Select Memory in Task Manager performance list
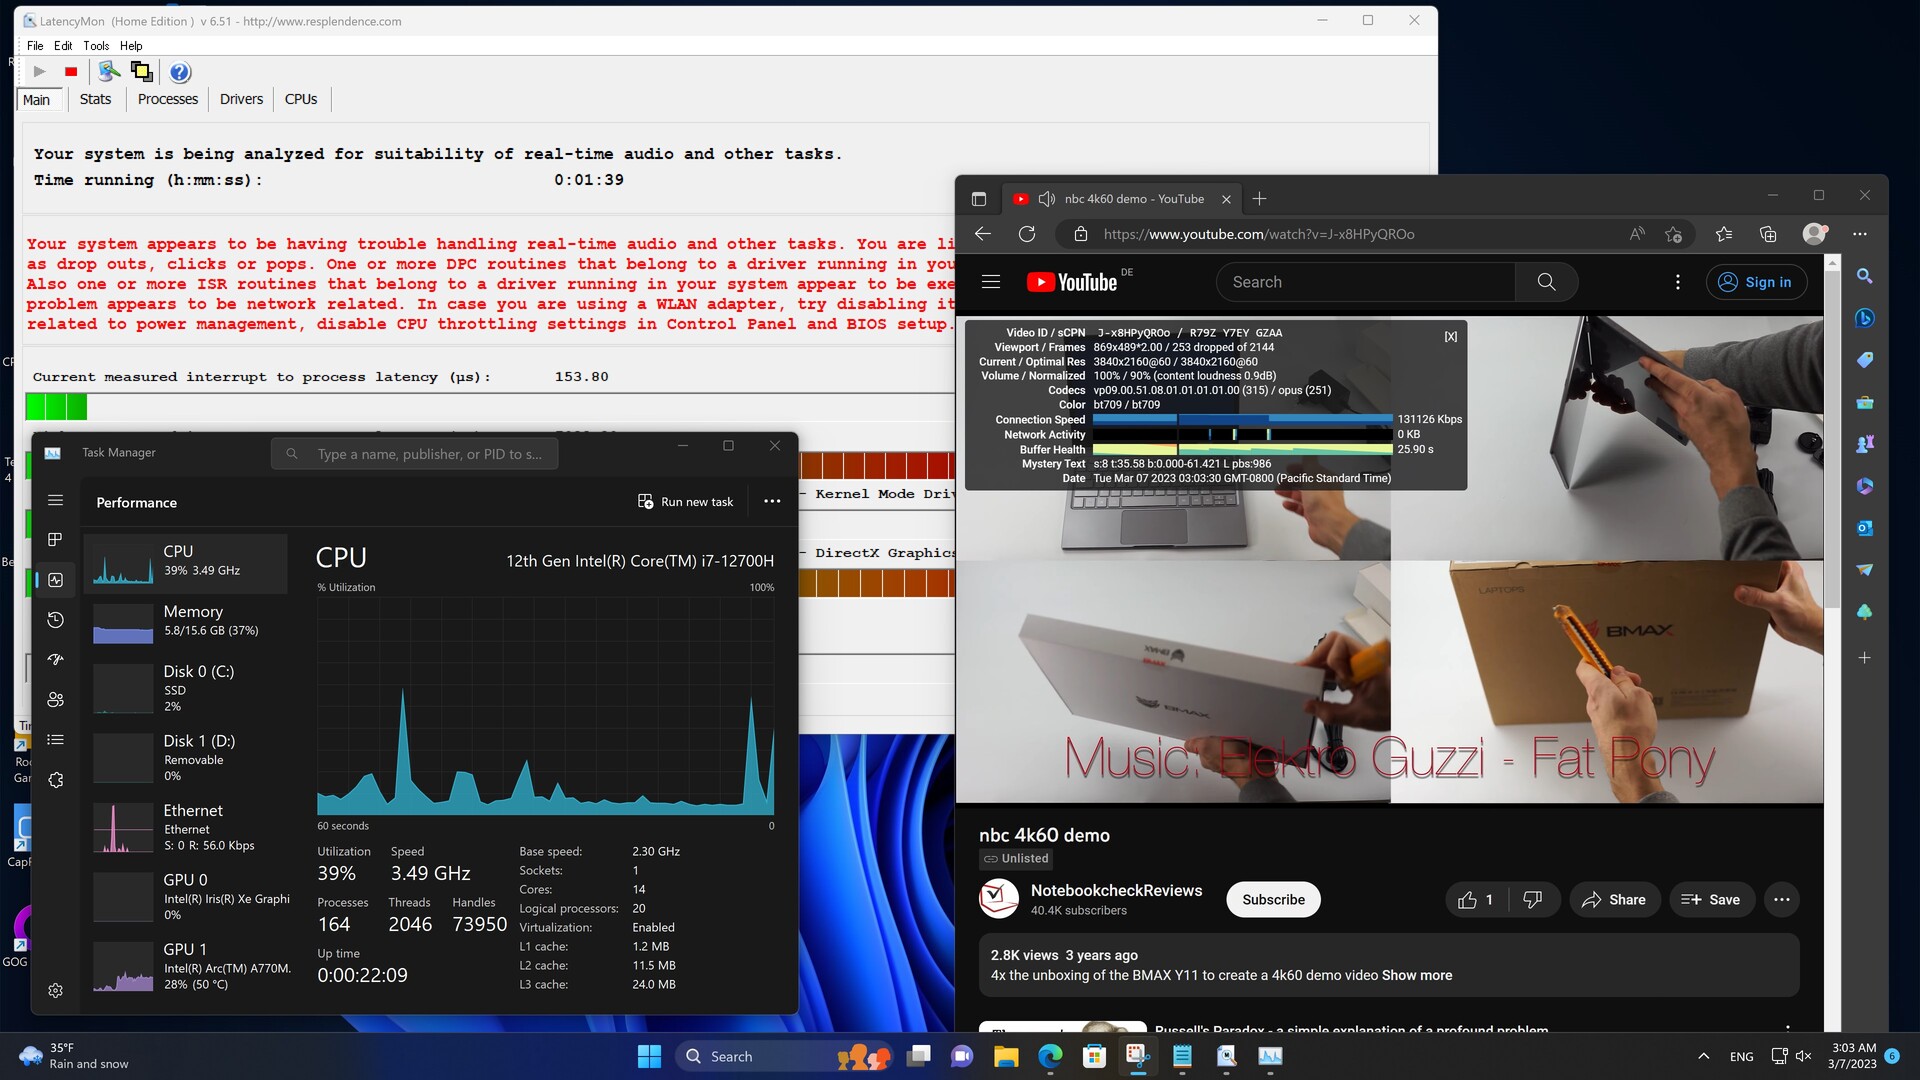Image resolution: width=1920 pixels, height=1080 pixels. point(186,623)
